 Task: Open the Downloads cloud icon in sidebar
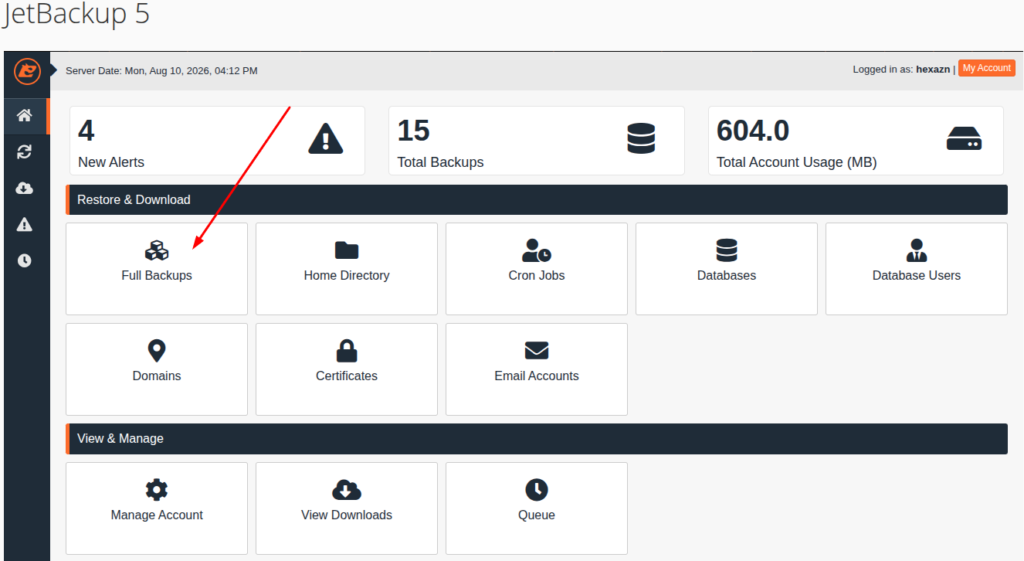point(24,188)
